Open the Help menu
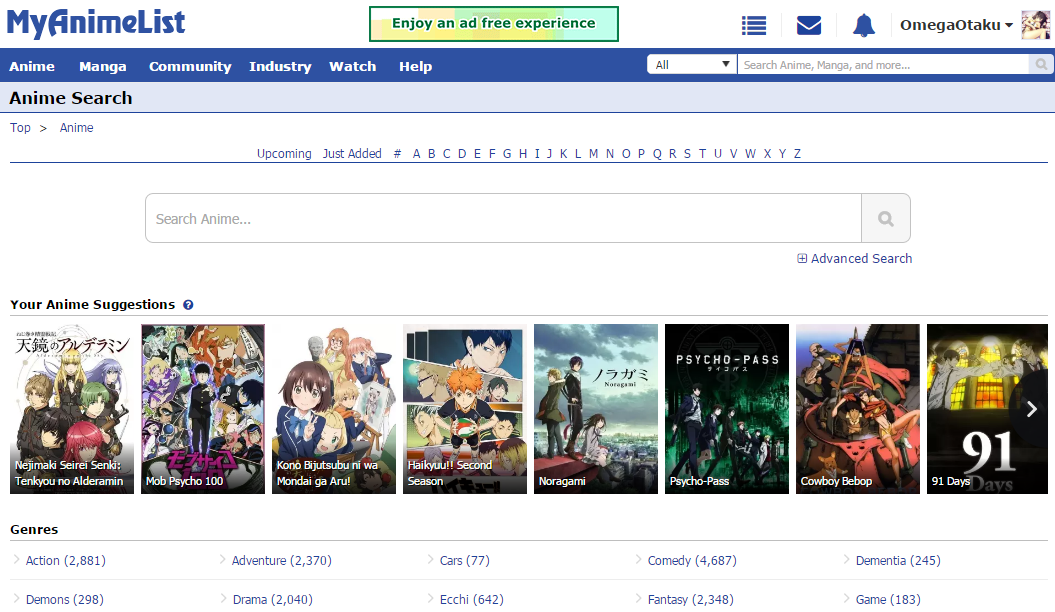The width and height of the screenshot is (1055, 612). (x=415, y=67)
